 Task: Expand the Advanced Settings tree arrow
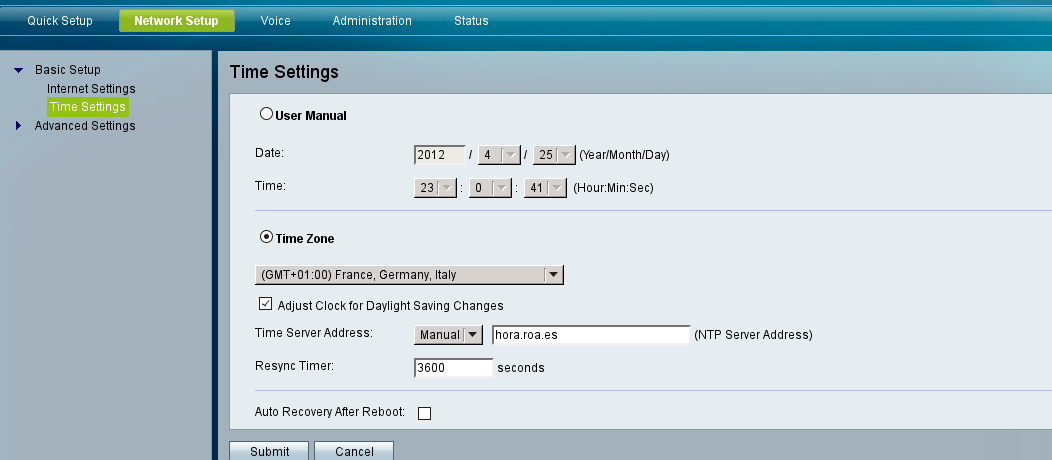(18, 126)
